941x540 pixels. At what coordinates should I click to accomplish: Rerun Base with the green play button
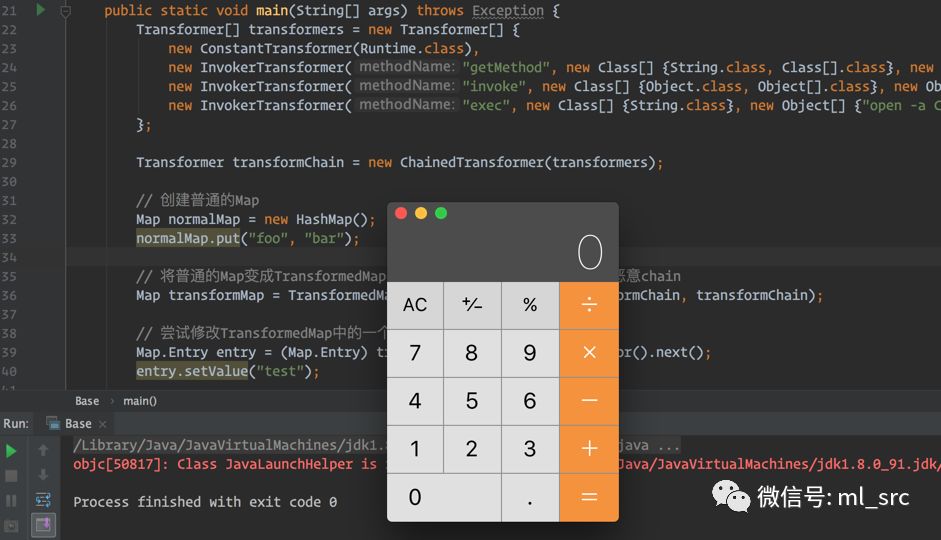11,451
